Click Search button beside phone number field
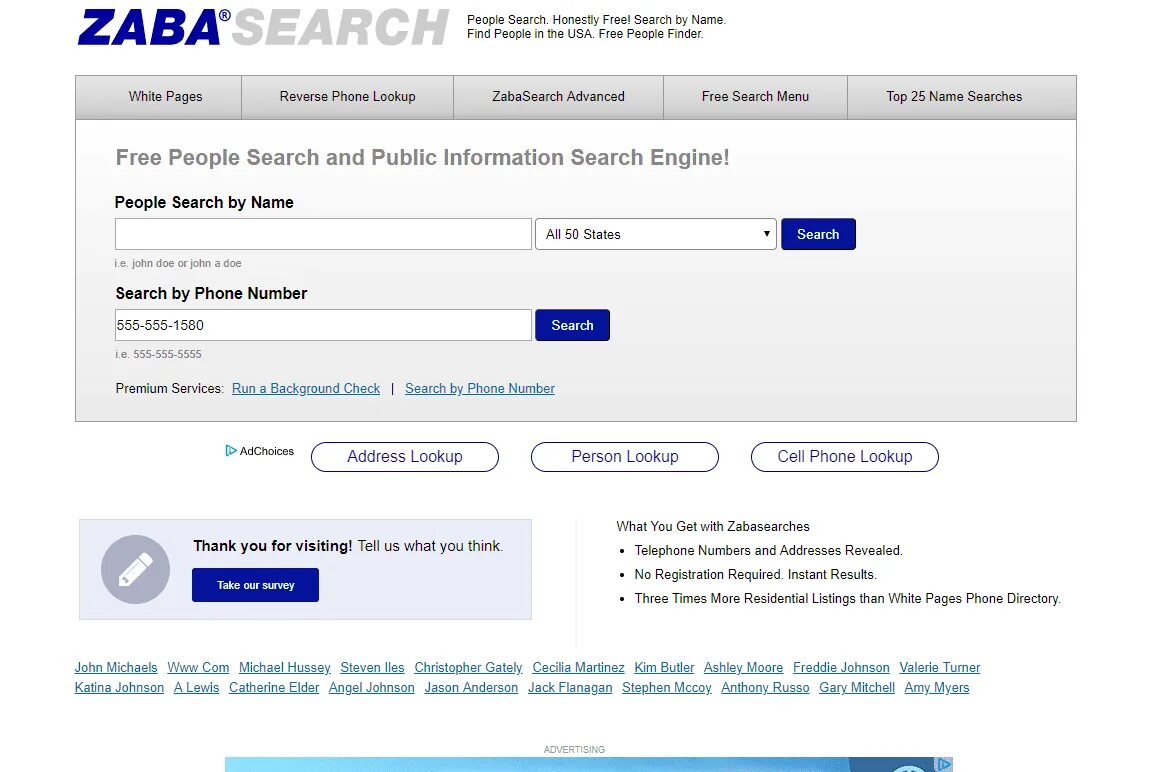Viewport: 1157px width, 772px height. pos(573,325)
